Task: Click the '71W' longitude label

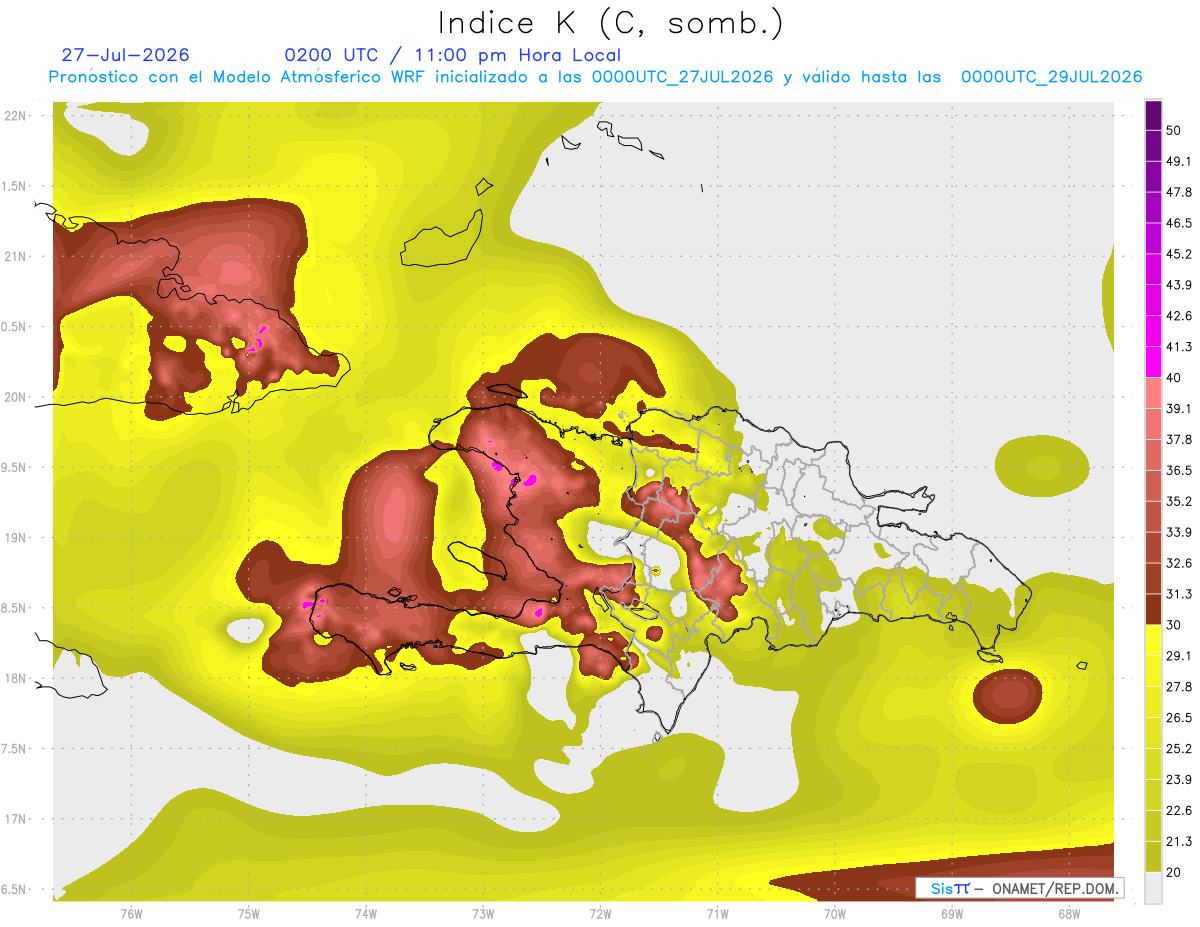Action: pos(717,914)
